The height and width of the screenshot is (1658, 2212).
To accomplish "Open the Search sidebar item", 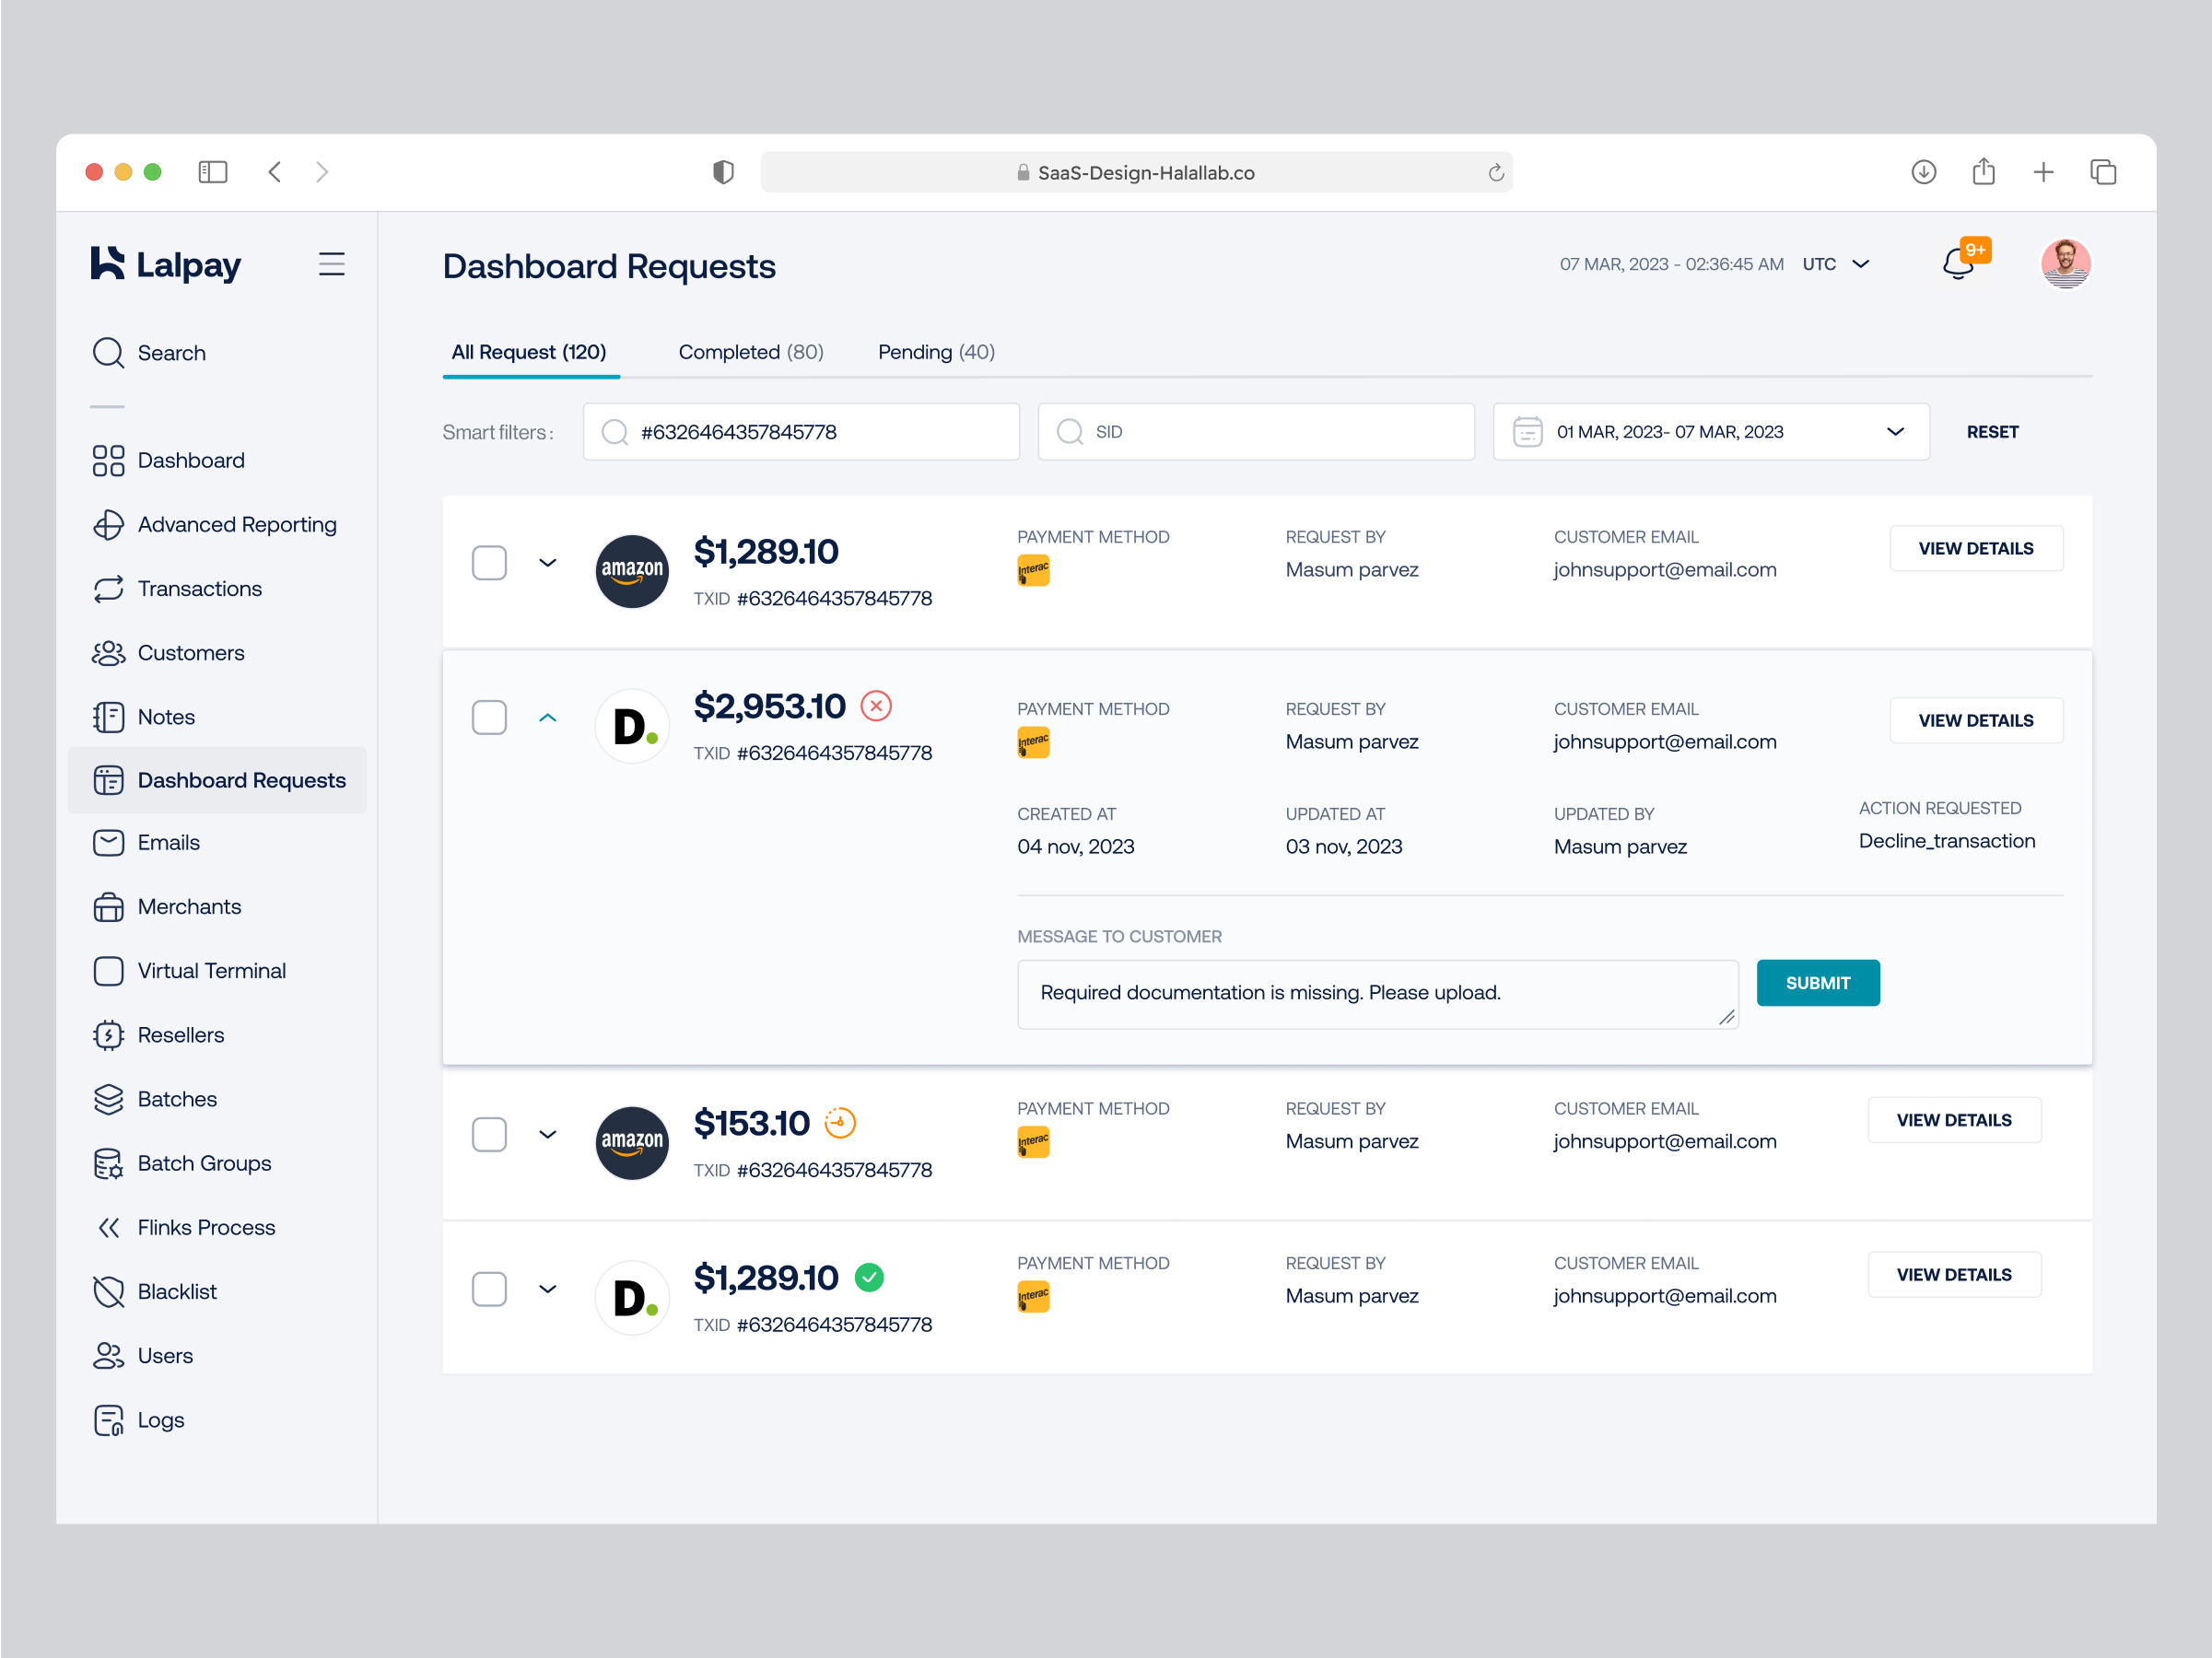I will click(x=172, y=352).
